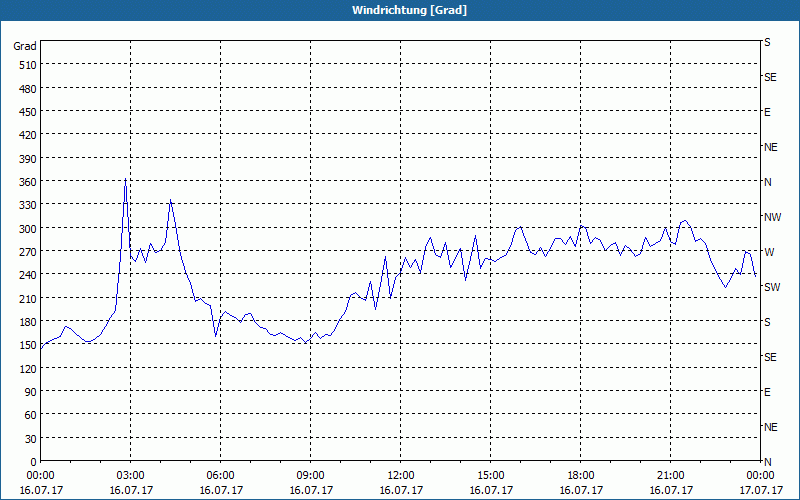
Task: Select the W compass direction label
Action: click(769, 252)
